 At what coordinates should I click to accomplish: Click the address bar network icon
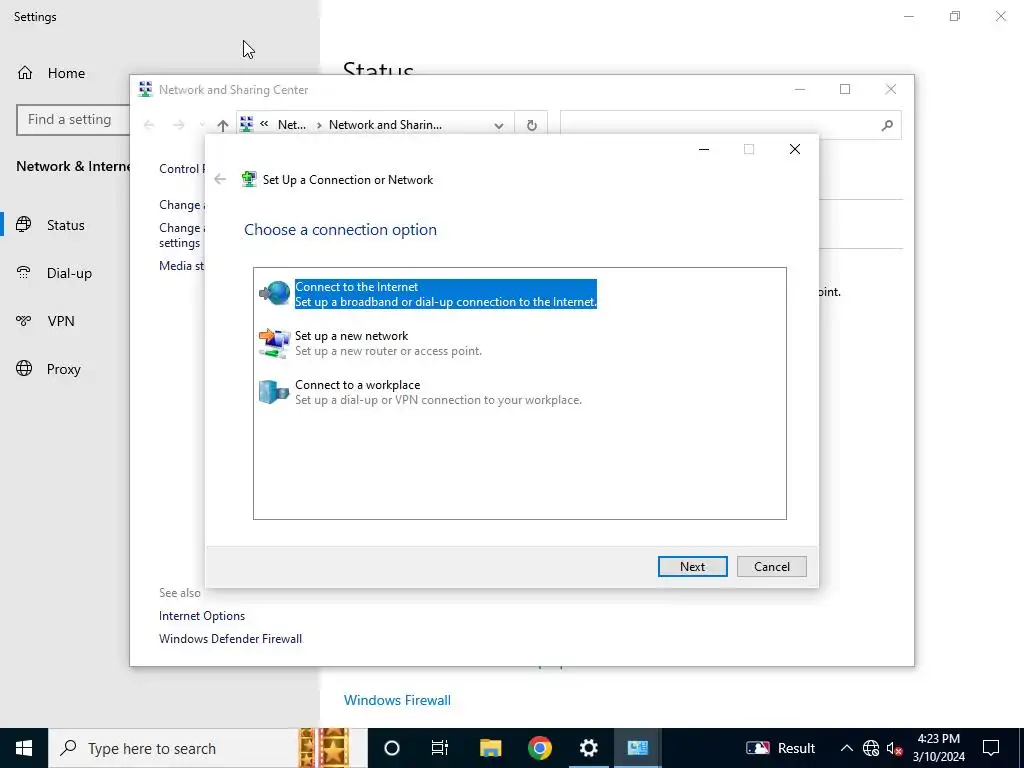[246, 124]
